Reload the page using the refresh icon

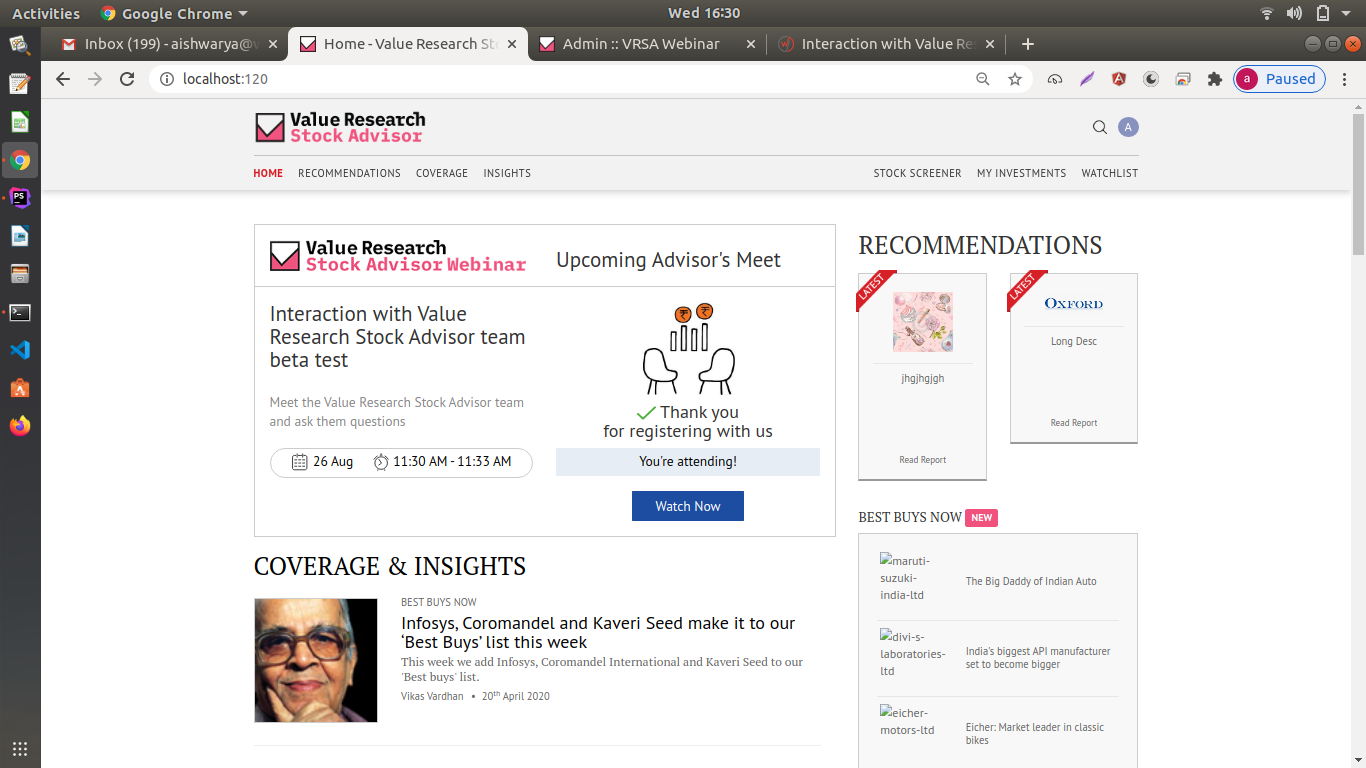click(x=127, y=79)
